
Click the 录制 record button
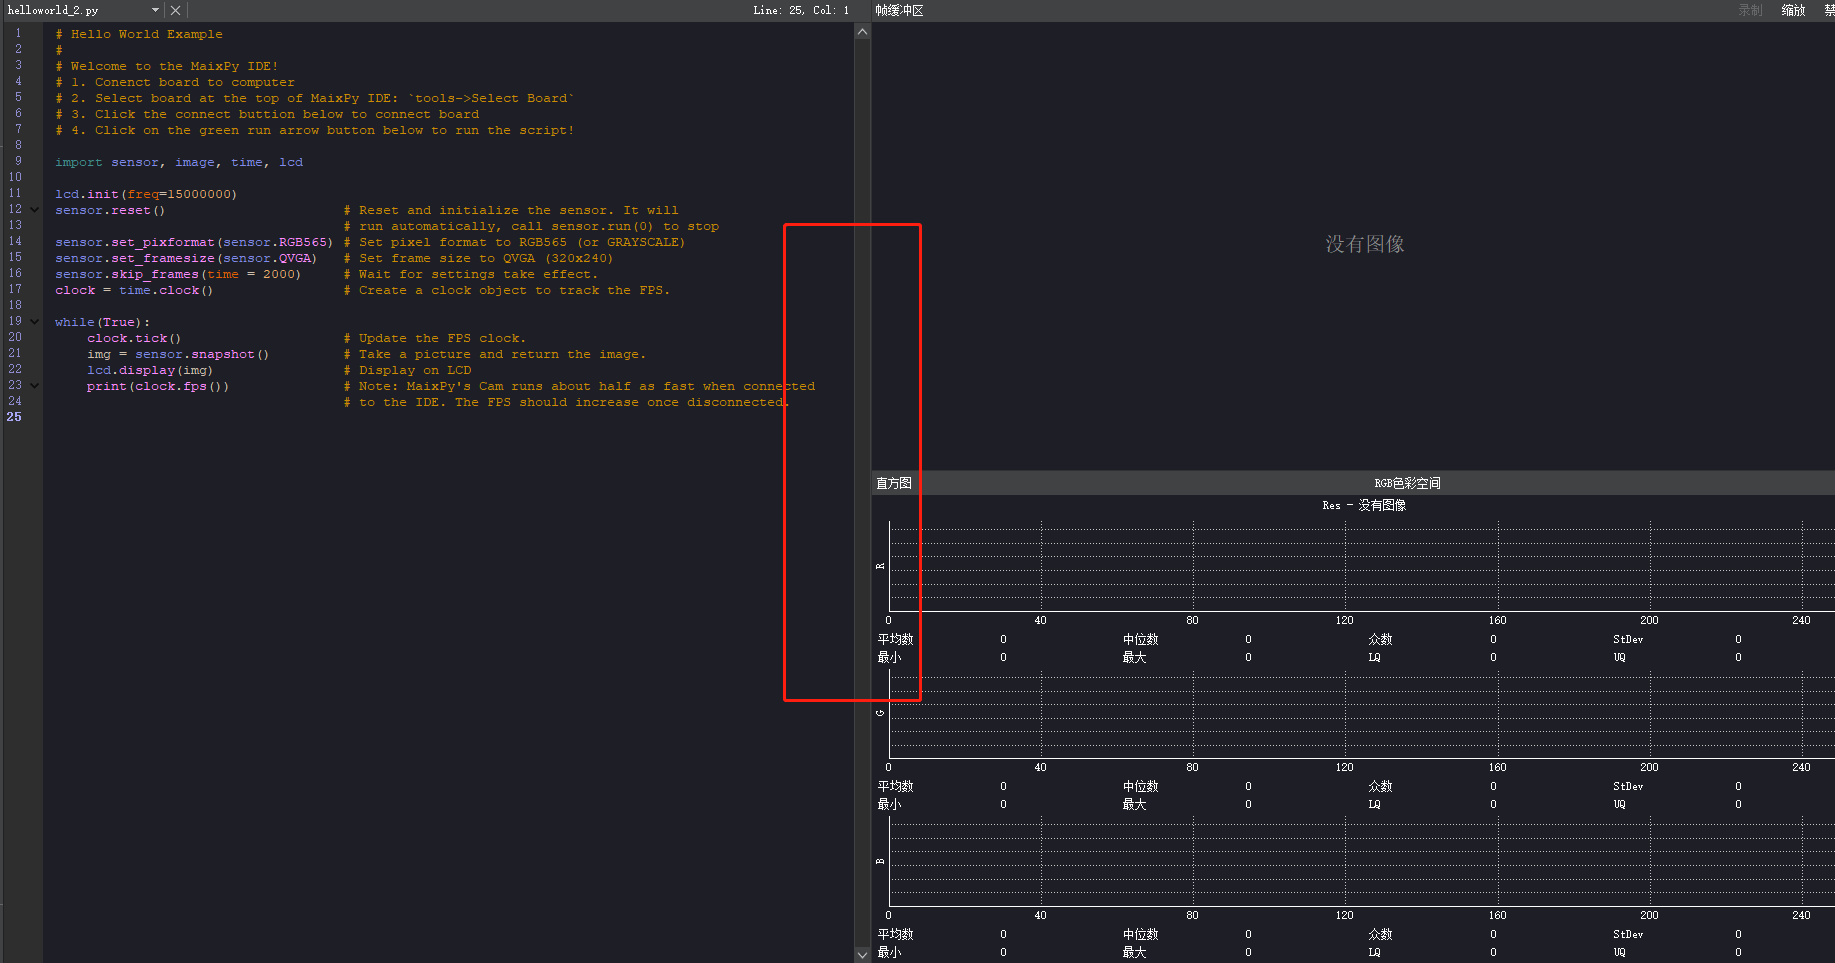(1750, 10)
